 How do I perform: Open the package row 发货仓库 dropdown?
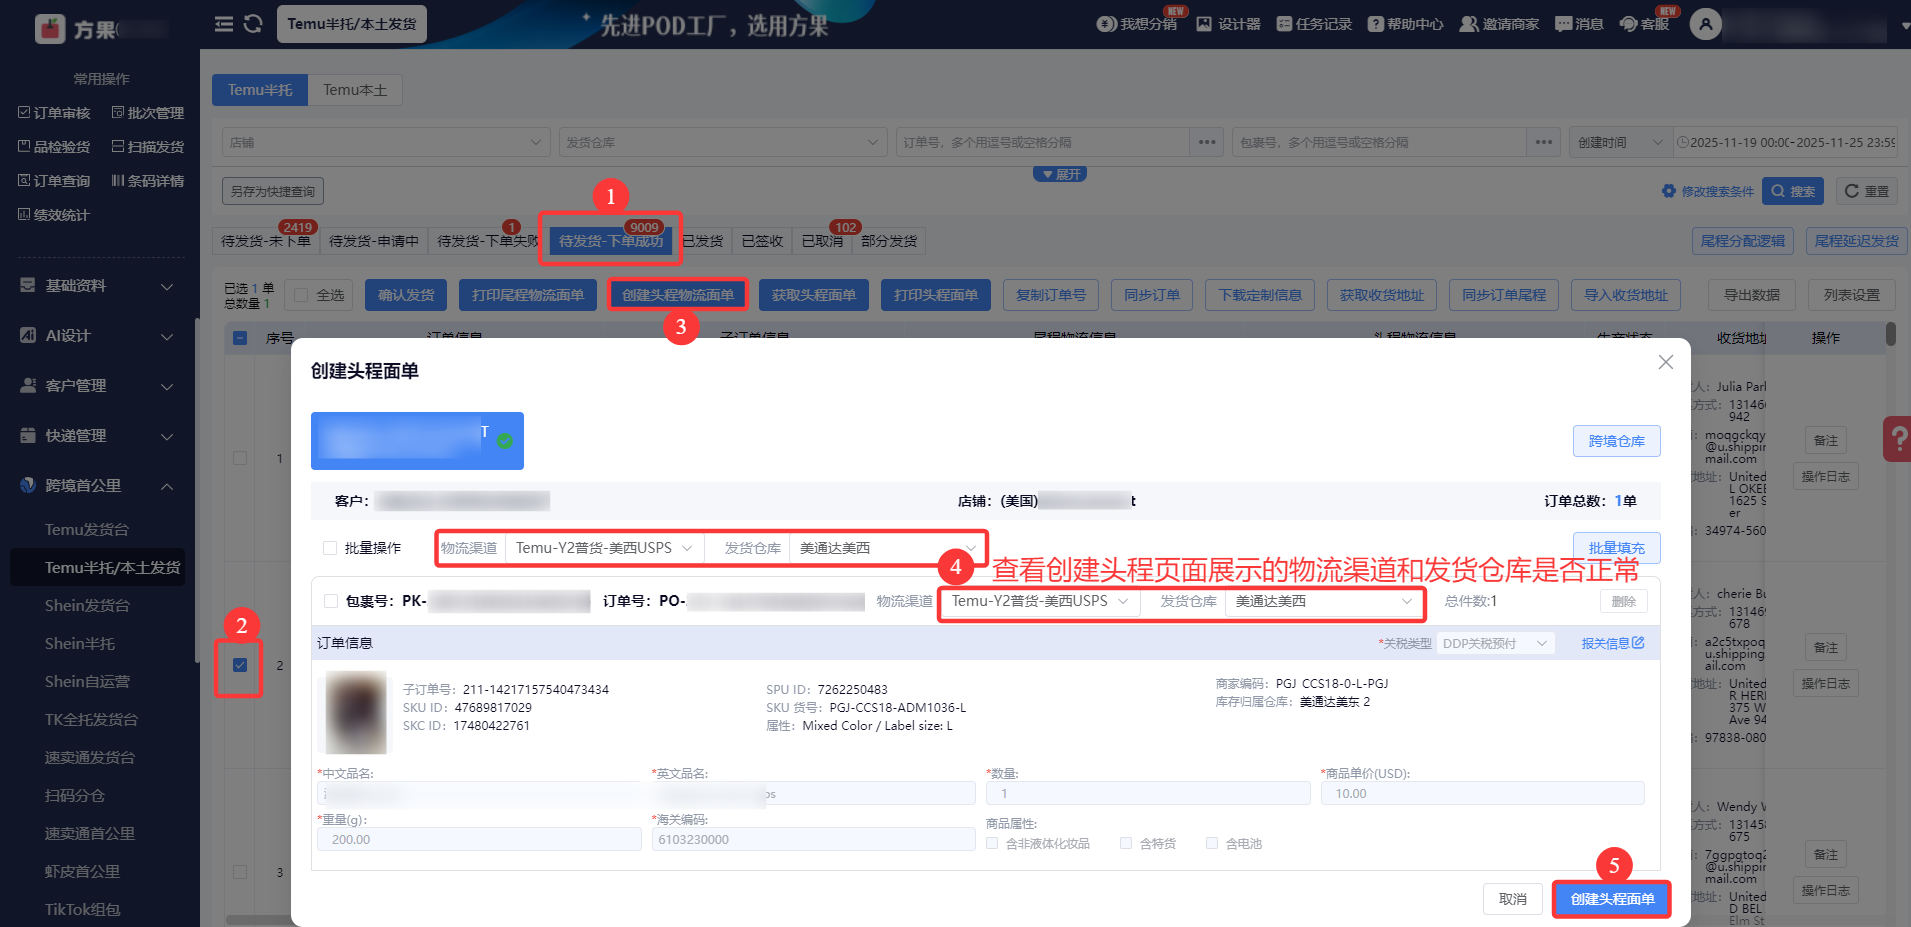(1323, 601)
